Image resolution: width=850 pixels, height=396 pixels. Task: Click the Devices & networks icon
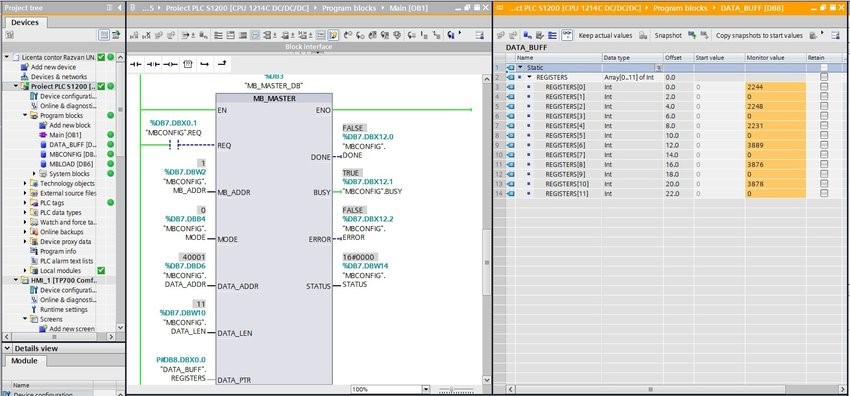[24, 77]
